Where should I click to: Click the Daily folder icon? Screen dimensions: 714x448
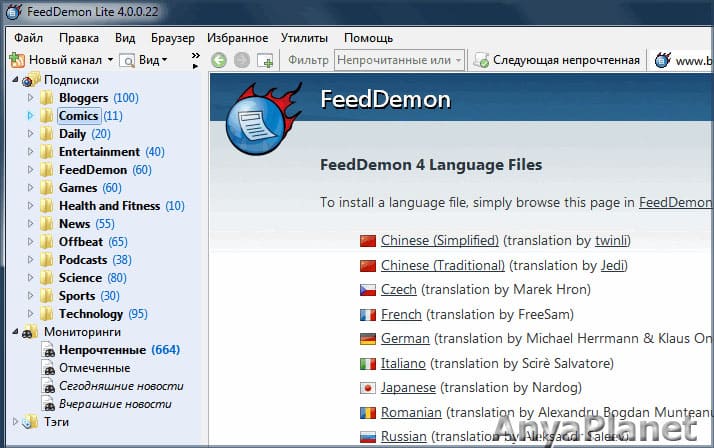pyautogui.click(x=46, y=133)
